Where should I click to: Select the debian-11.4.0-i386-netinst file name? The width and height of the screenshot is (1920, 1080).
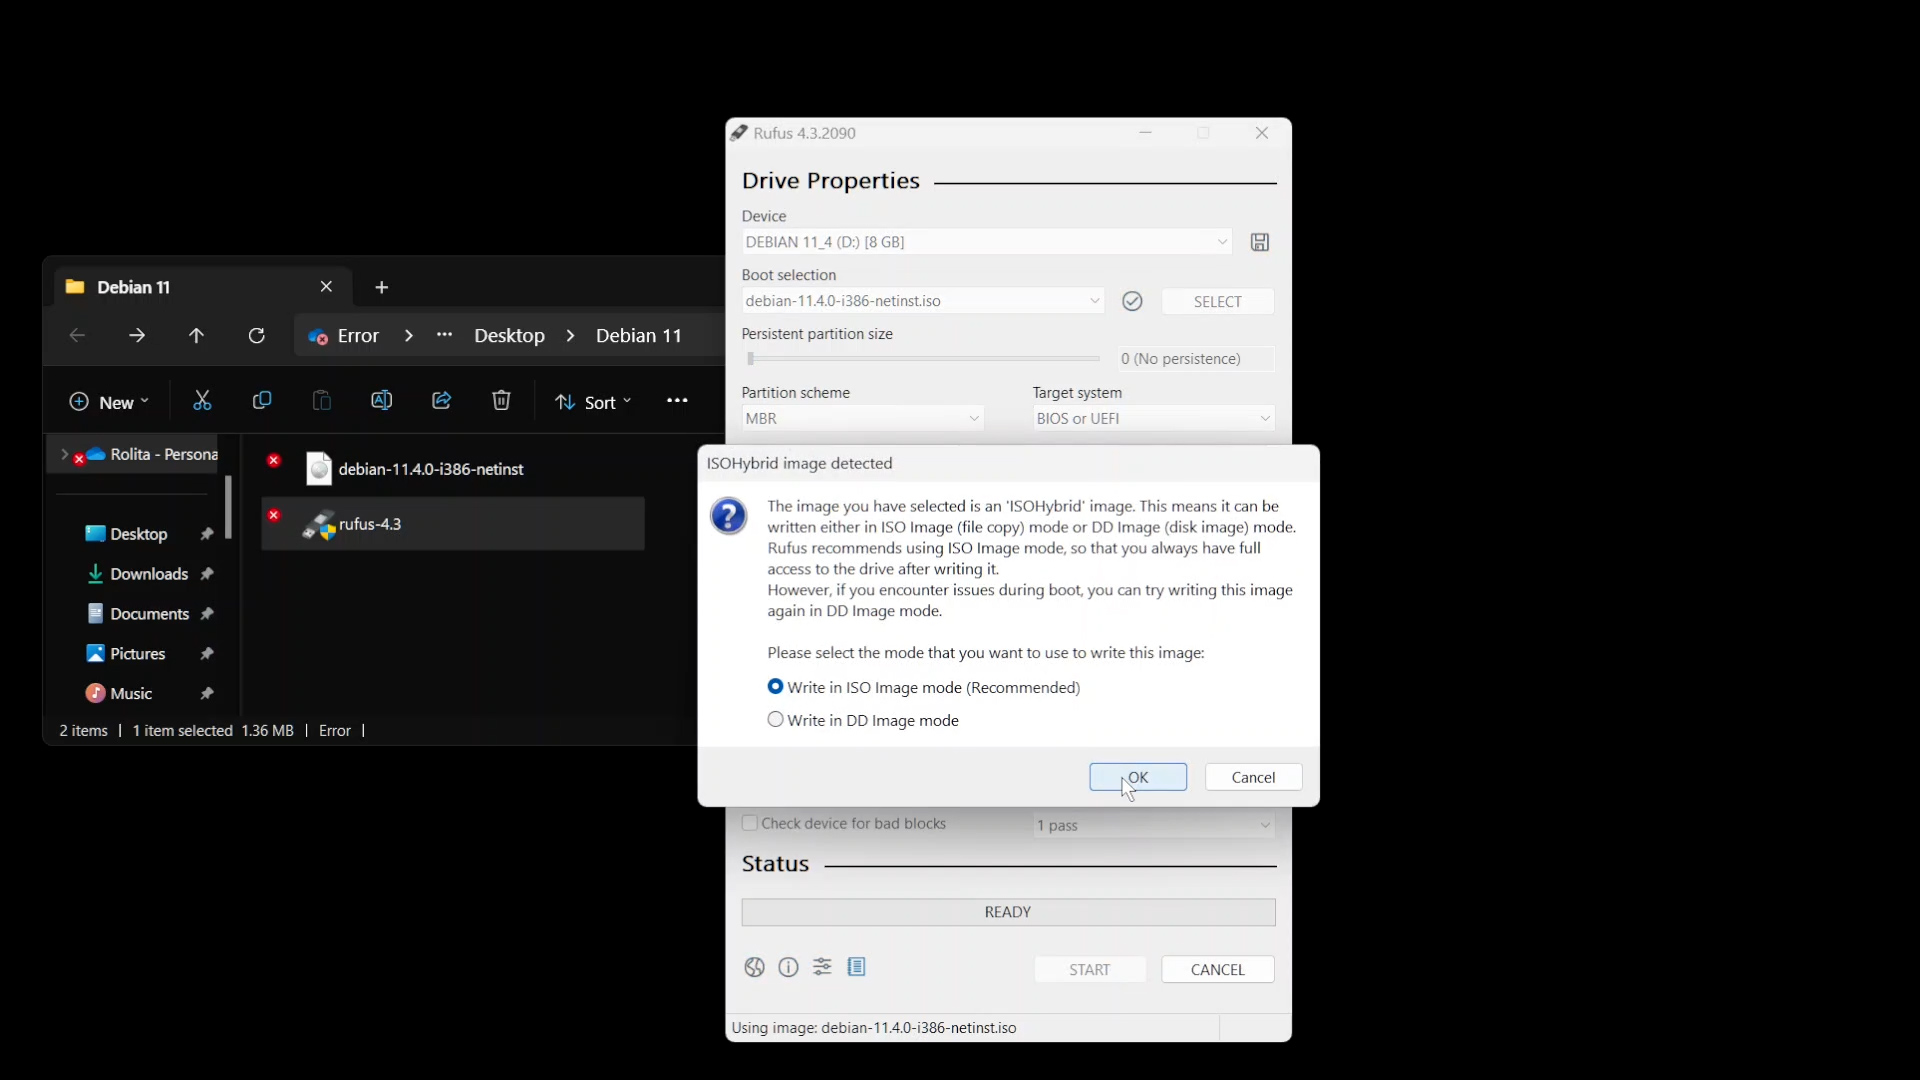431,469
